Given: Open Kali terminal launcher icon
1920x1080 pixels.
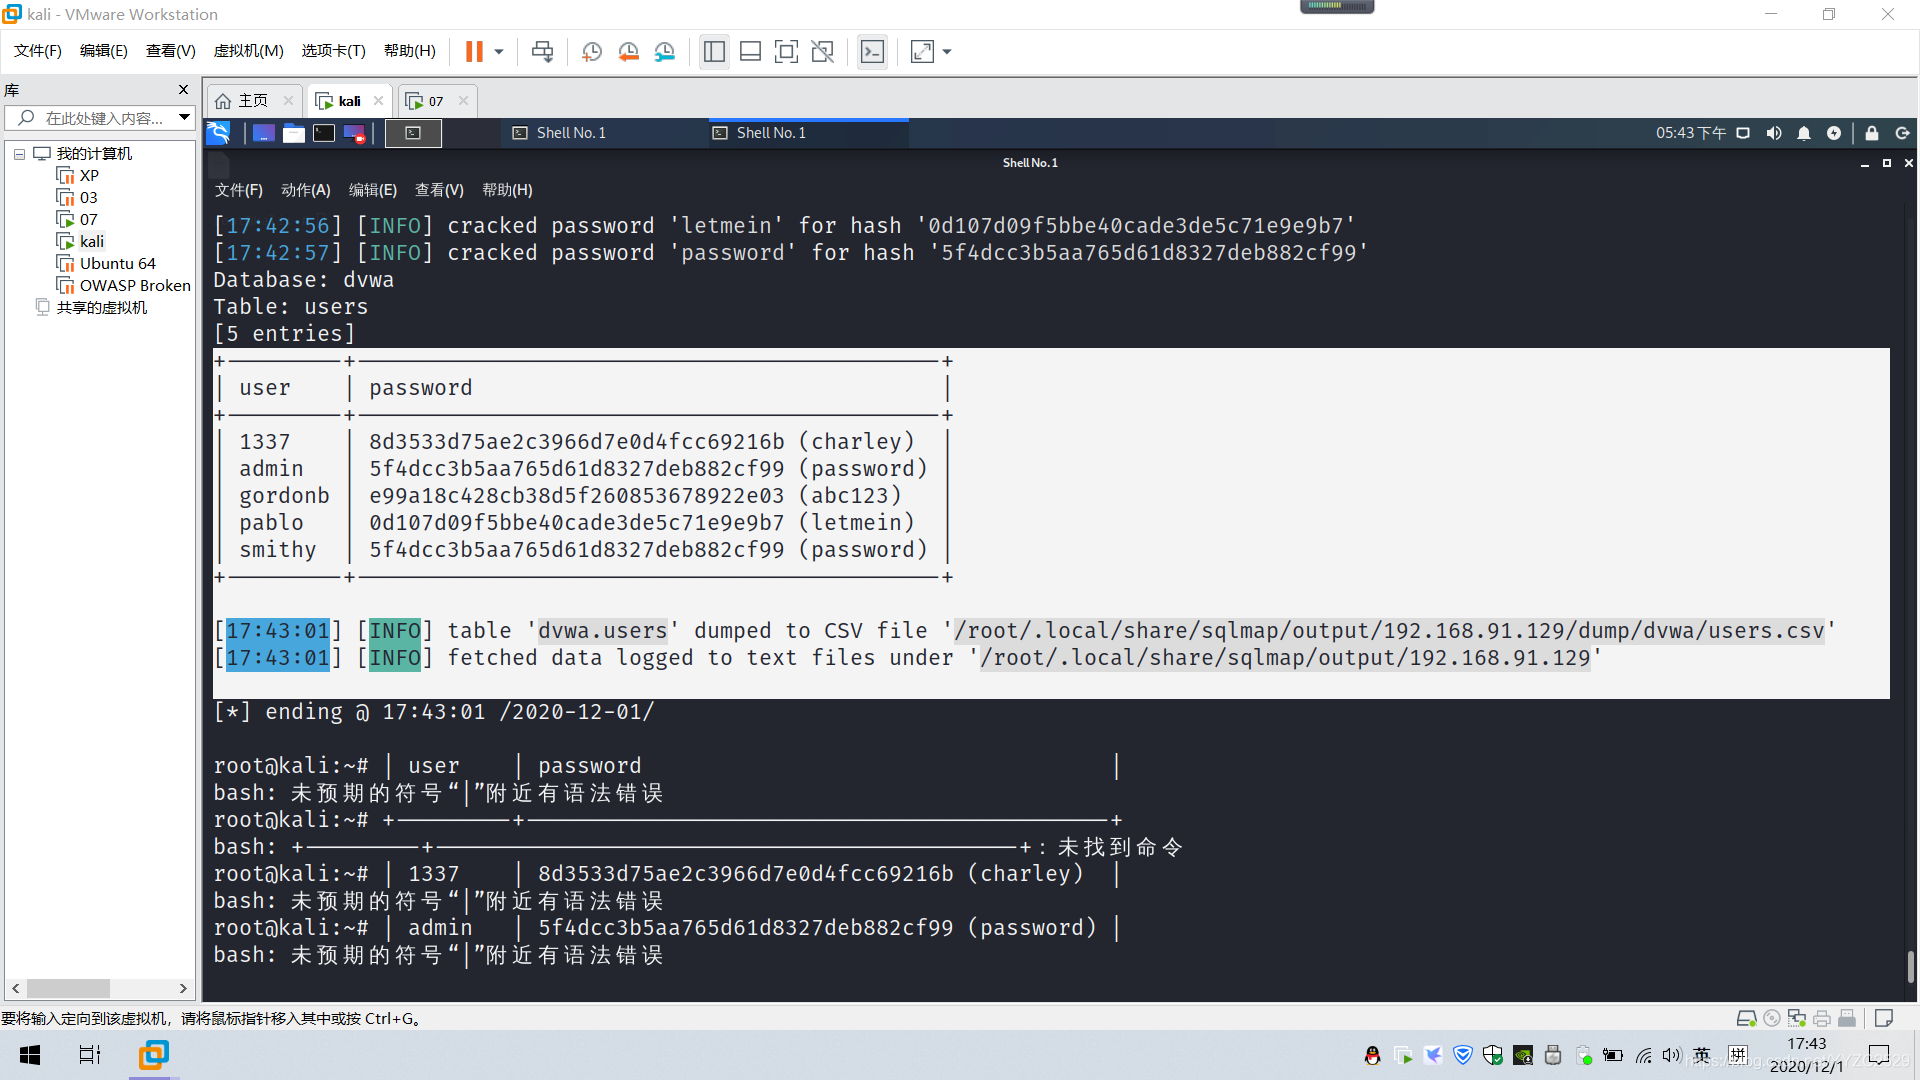Looking at the screenshot, I should coord(324,133).
